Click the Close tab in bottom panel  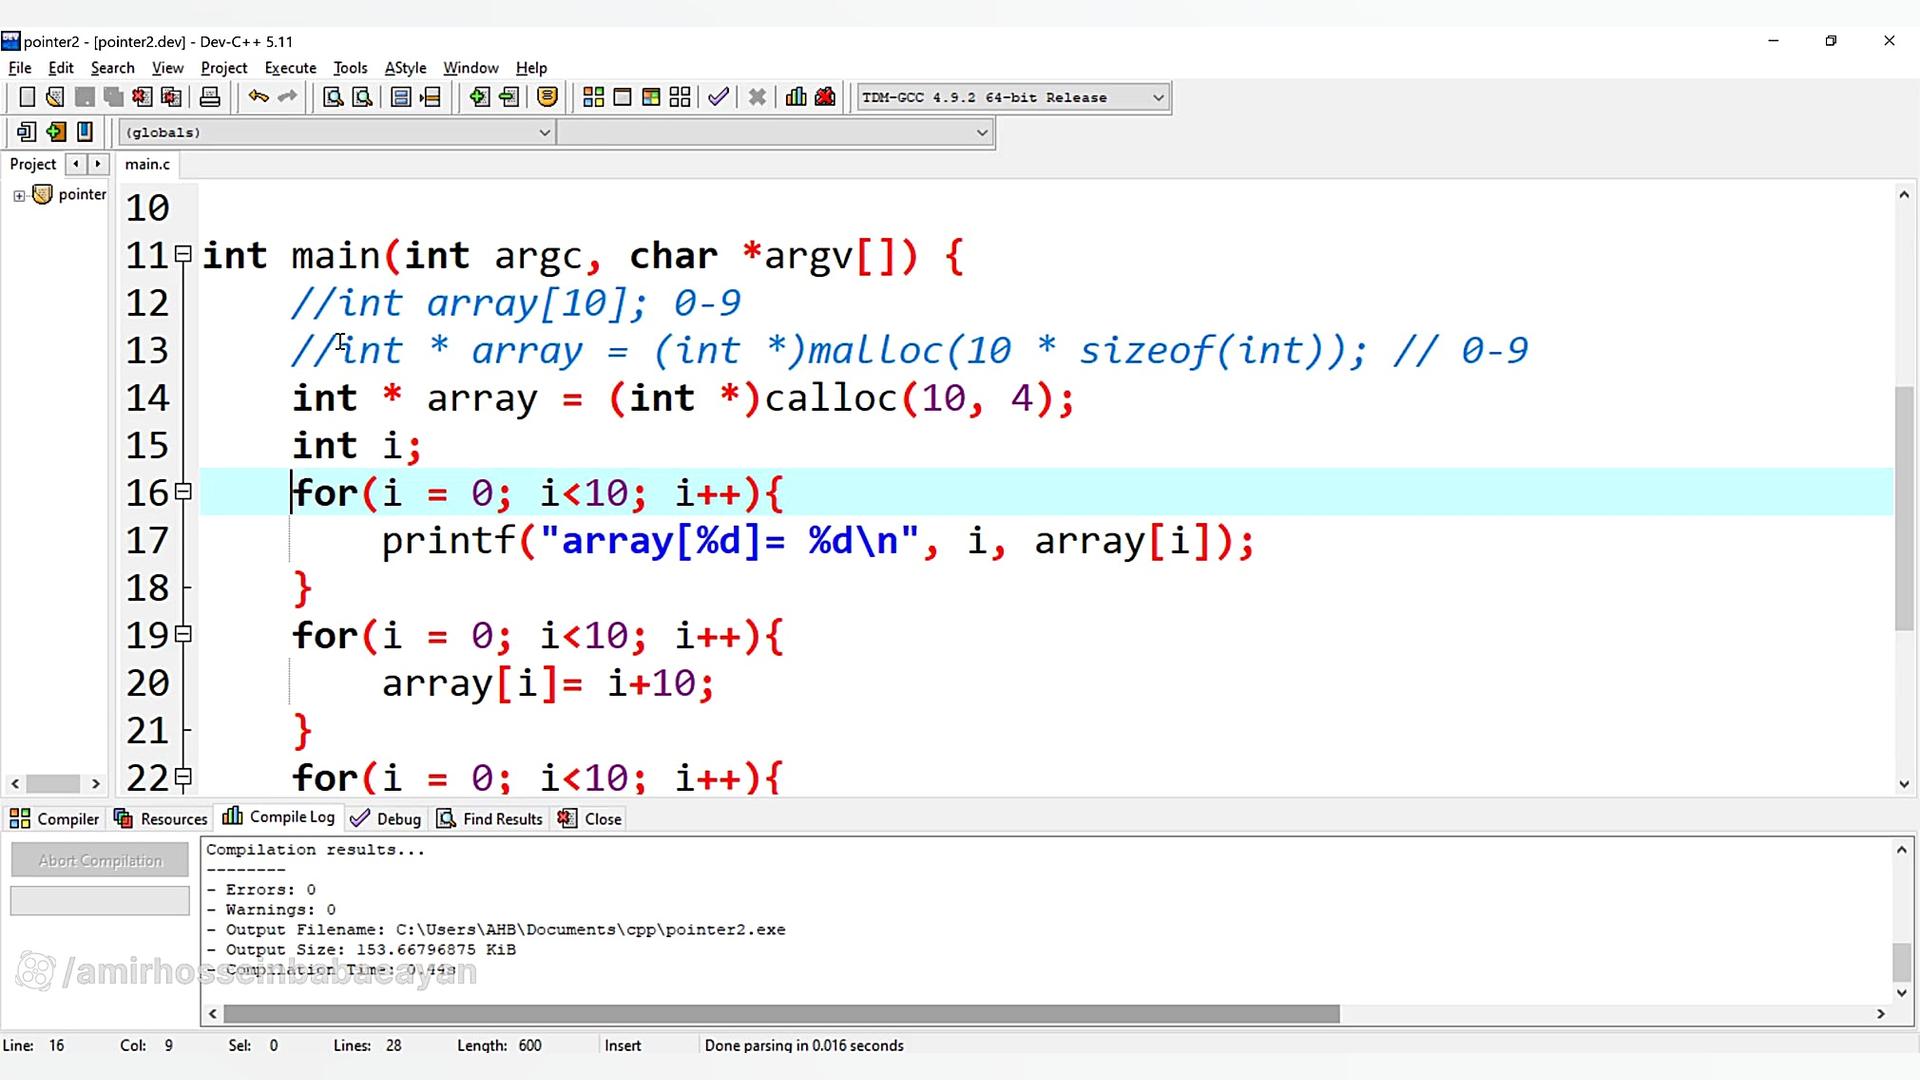(590, 819)
